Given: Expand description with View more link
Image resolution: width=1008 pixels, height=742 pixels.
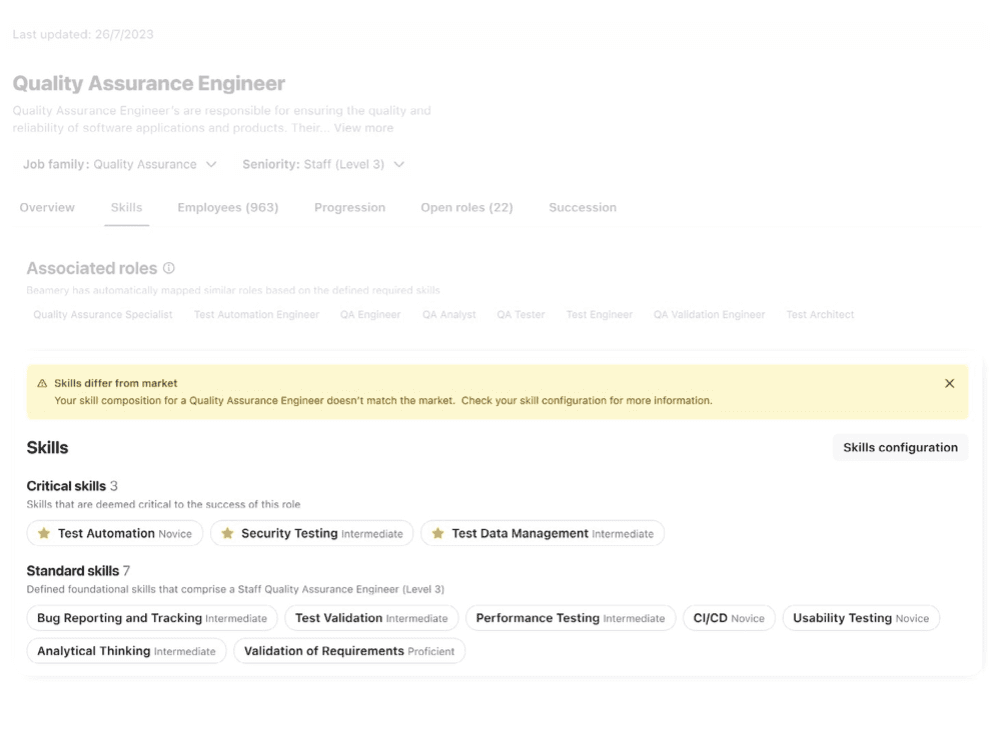Looking at the screenshot, I should point(363,128).
